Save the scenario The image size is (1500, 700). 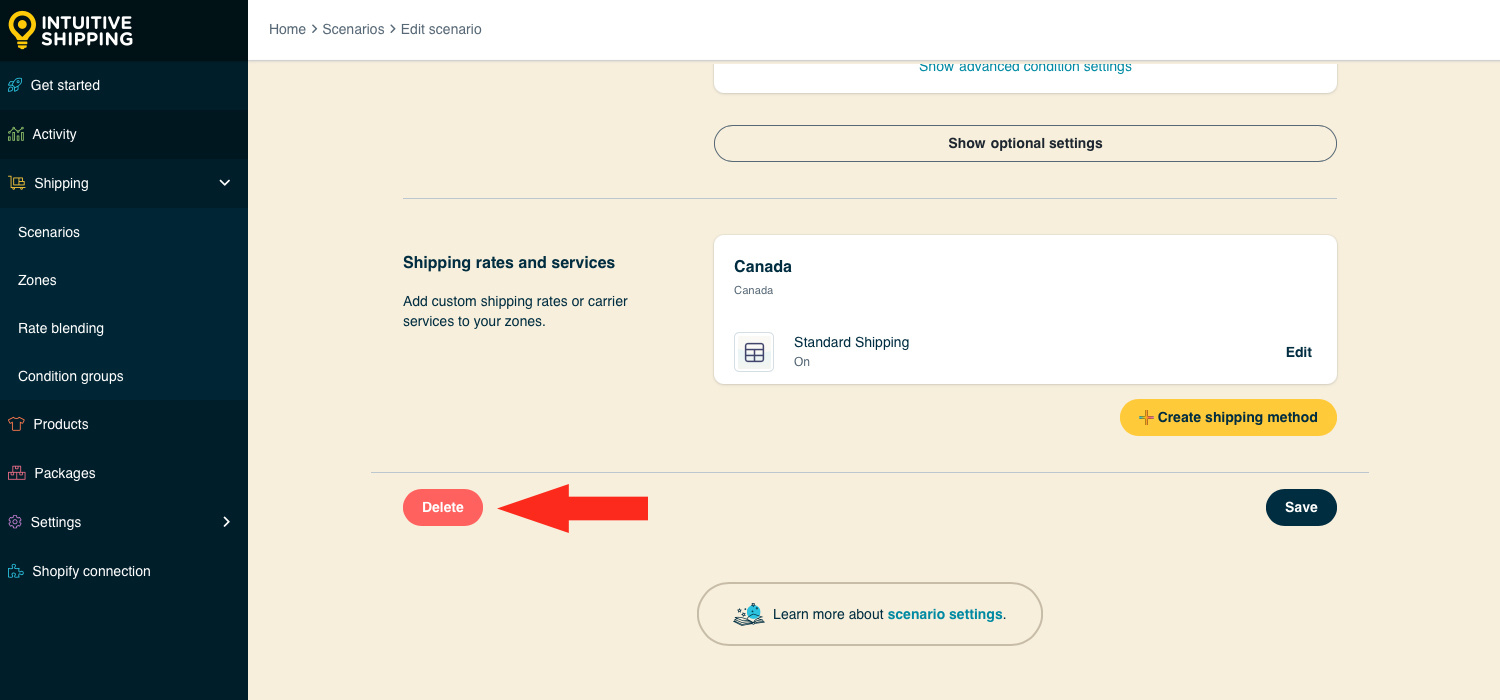point(1301,507)
